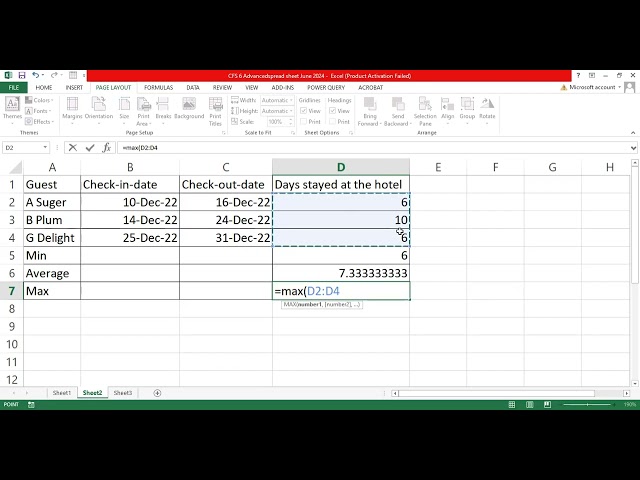Viewport: 640px width, 480px height.
Task: Open the Print Area menu
Action: point(143,111)
